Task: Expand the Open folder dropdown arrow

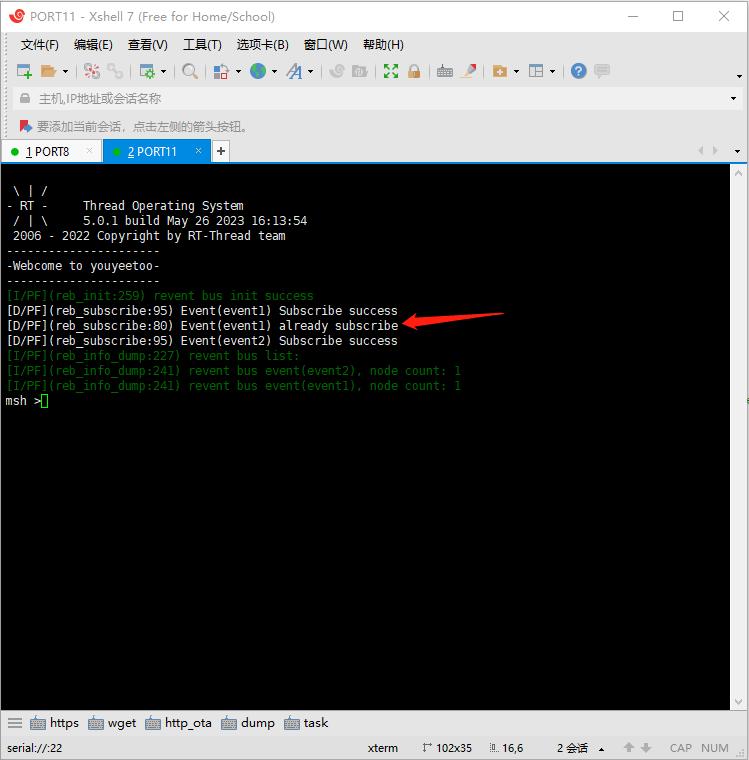Action: (x=65, y=72)
